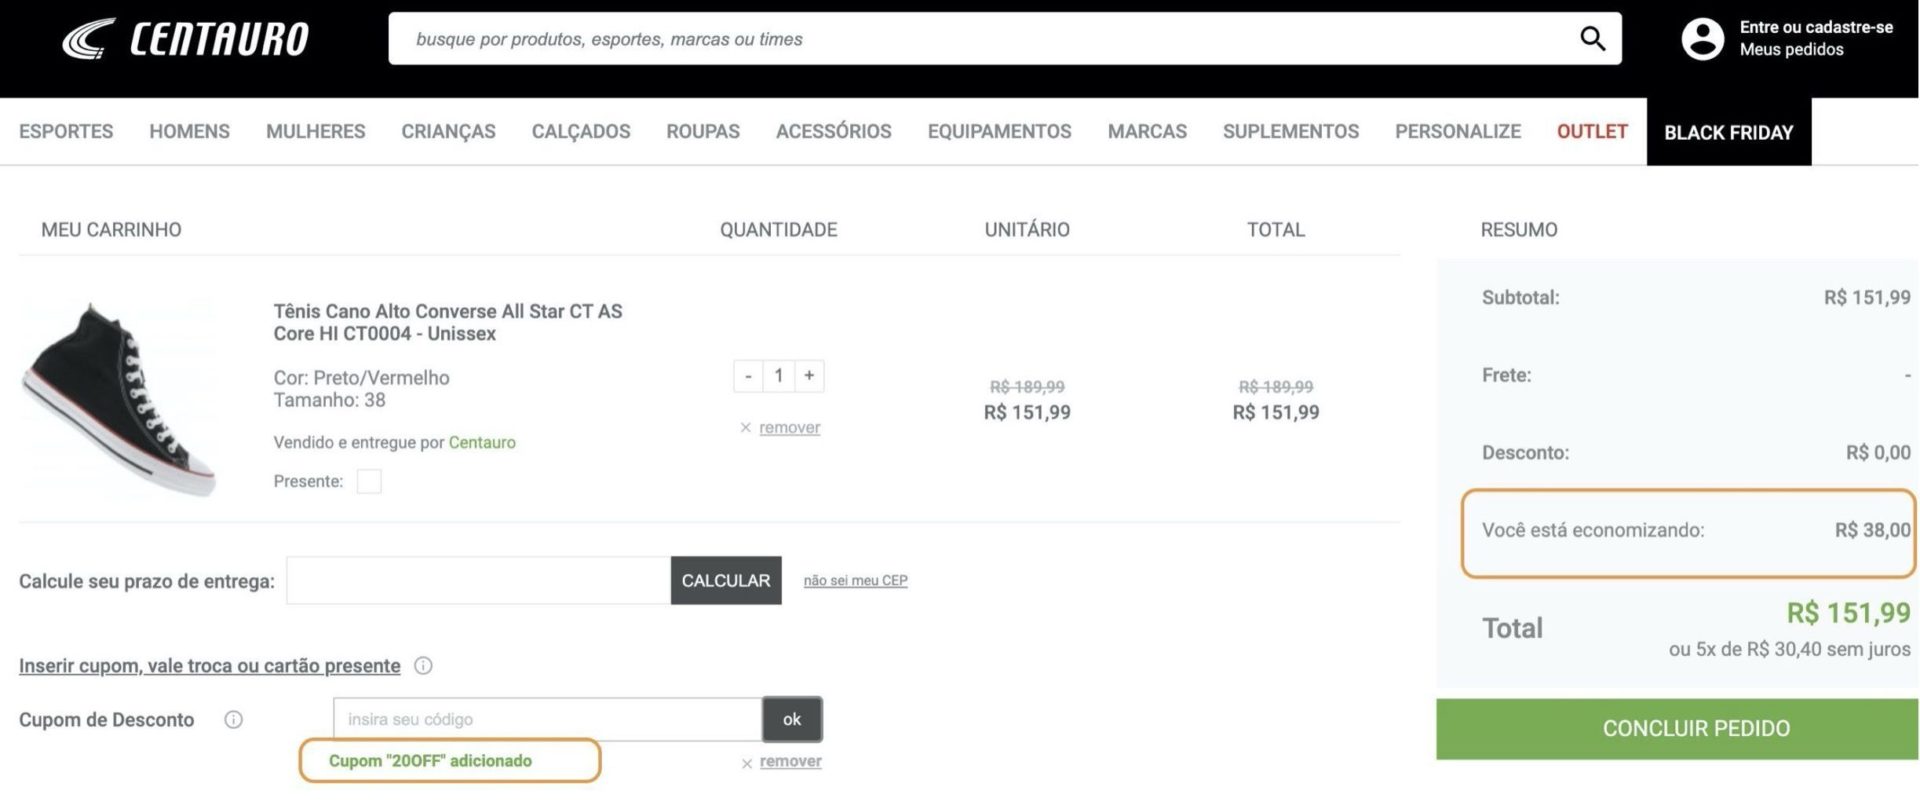Click the CONCLUIR PEDIDO button
Screen dimensions: 1920x809
pyautogui.click(x=1677, y=729)
